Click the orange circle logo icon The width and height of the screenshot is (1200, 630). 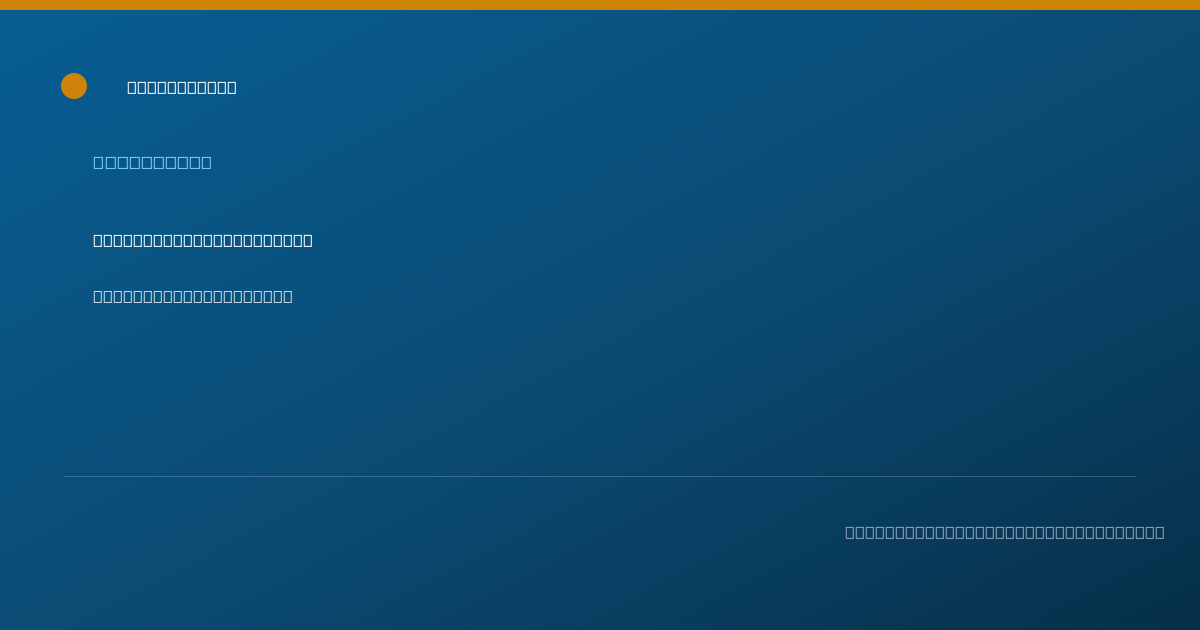(x=74, y=86)
